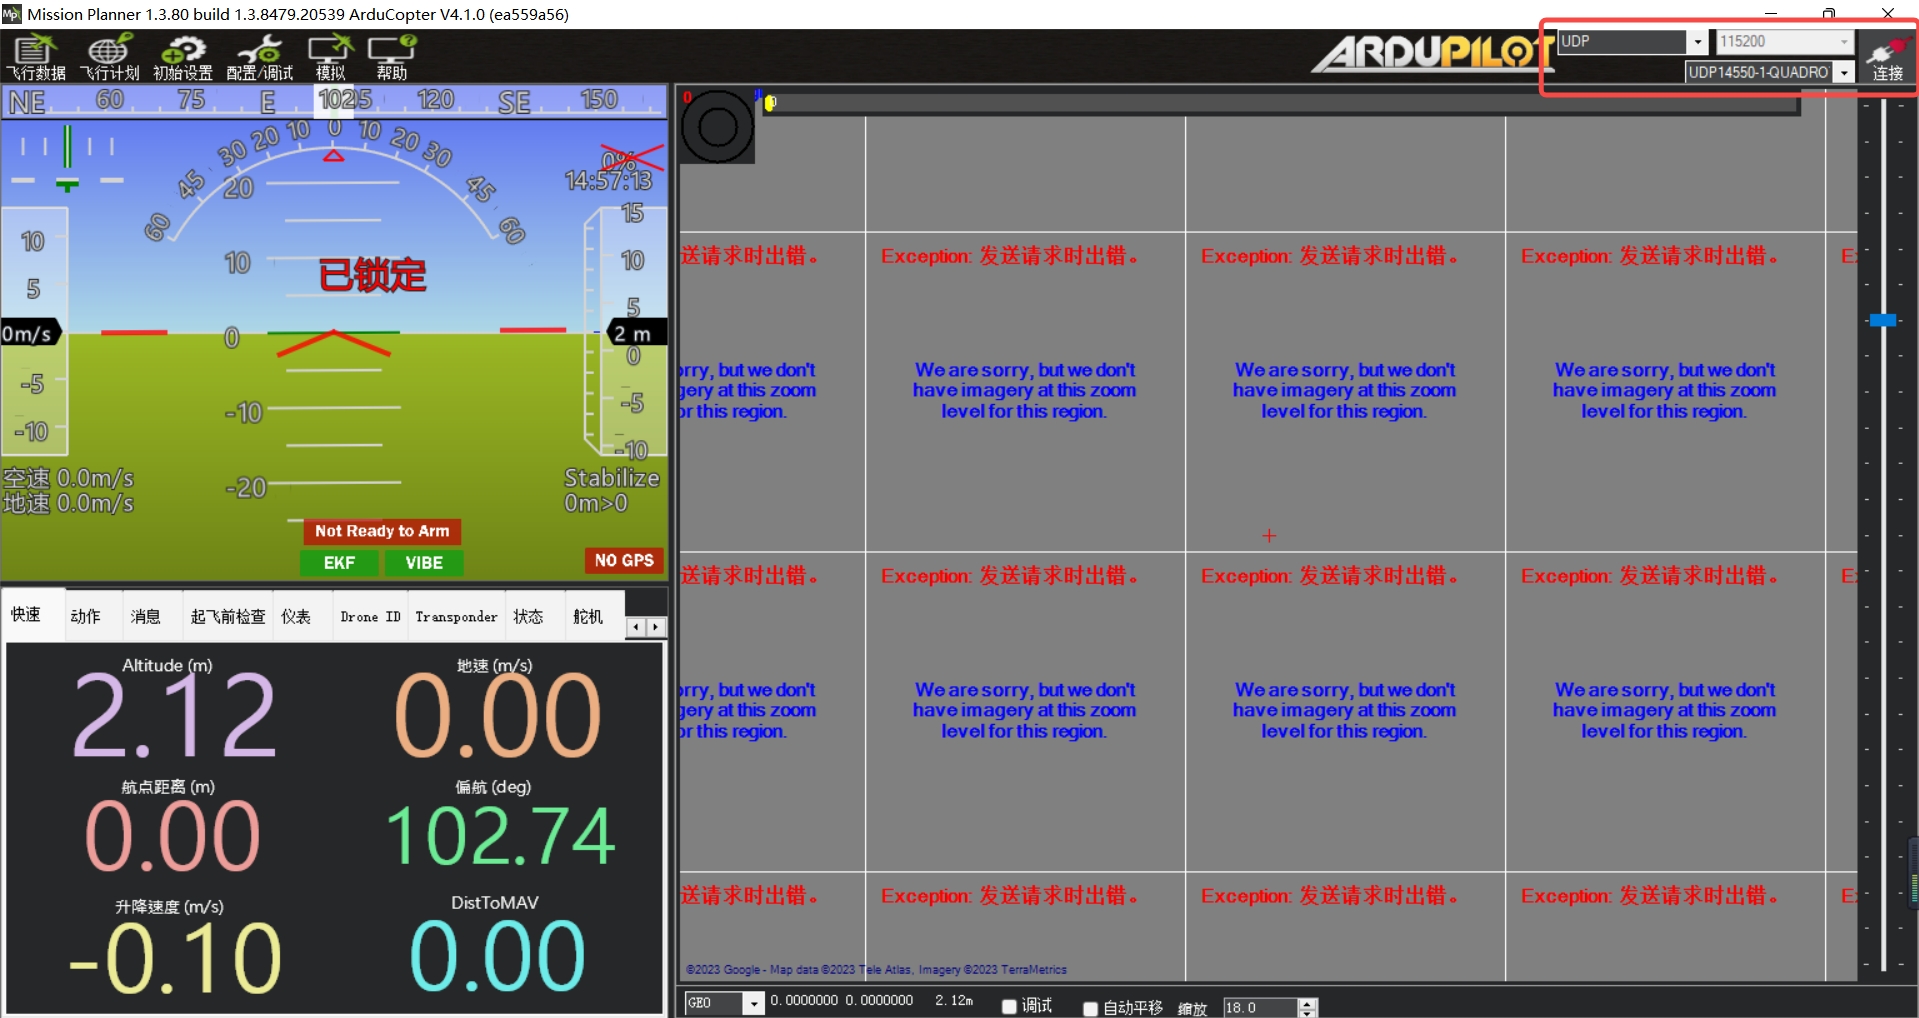Click the blue map zoom slider handle
The image size is (1919, 1018).
tap(1882, 320)
